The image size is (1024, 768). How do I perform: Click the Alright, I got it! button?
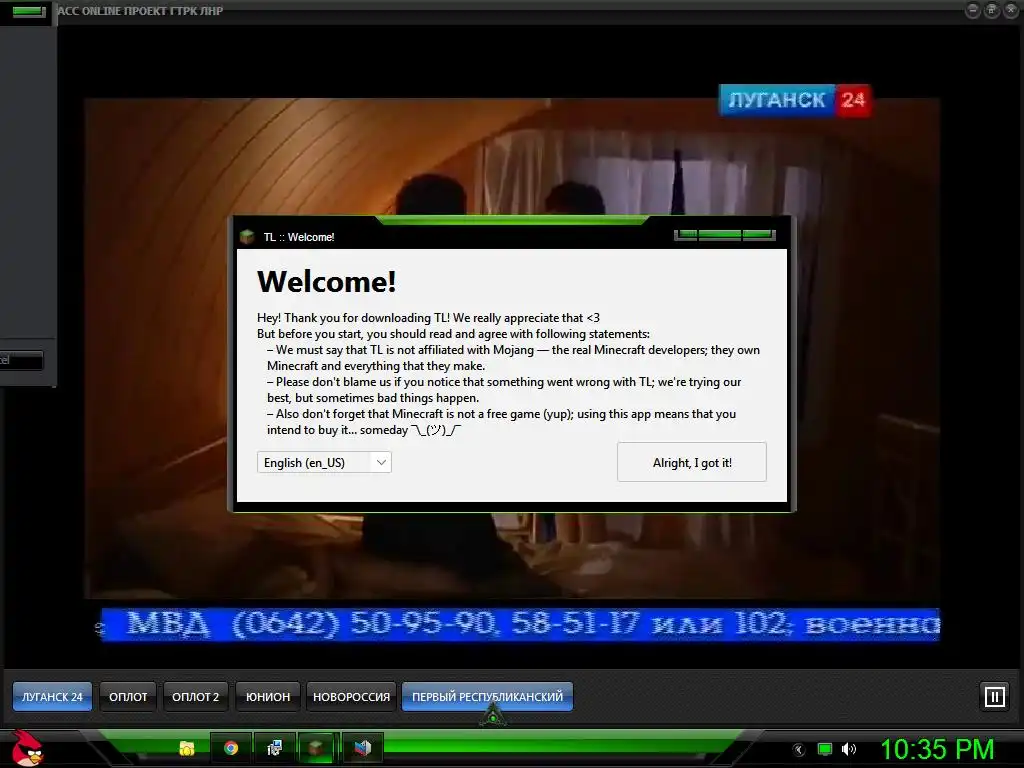pyautogui.click(x=692, y=462)
